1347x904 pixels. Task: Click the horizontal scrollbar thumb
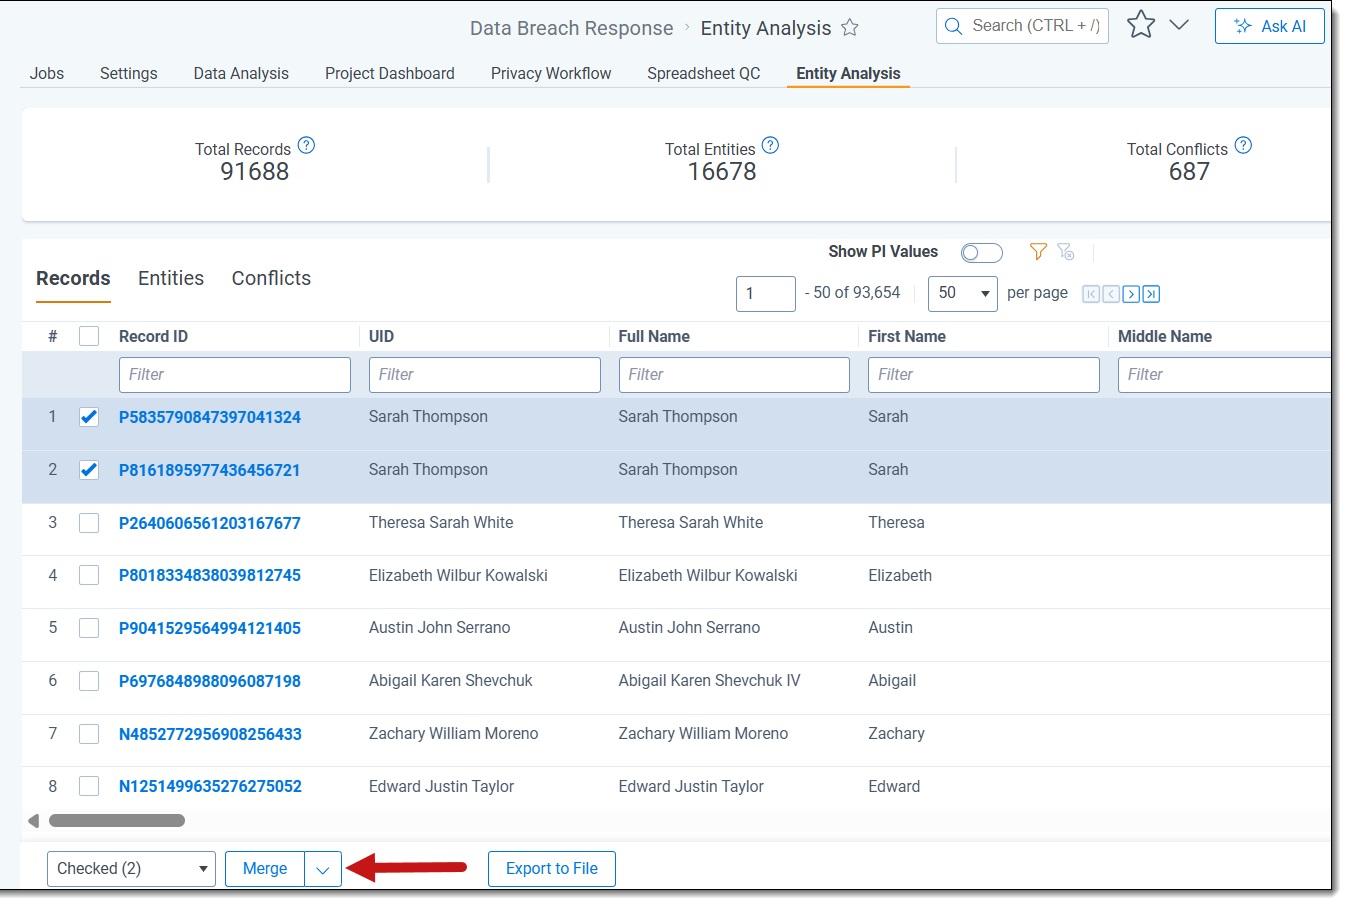[x=117, y=821]
